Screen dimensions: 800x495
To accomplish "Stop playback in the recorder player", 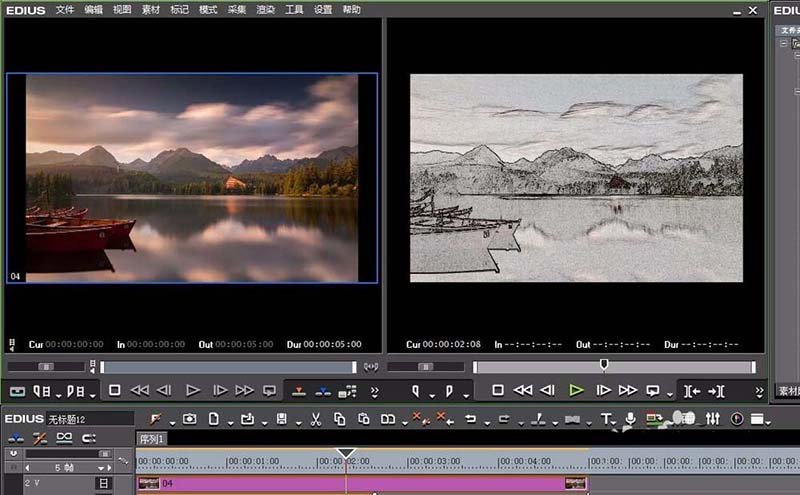I will [498, 390].
